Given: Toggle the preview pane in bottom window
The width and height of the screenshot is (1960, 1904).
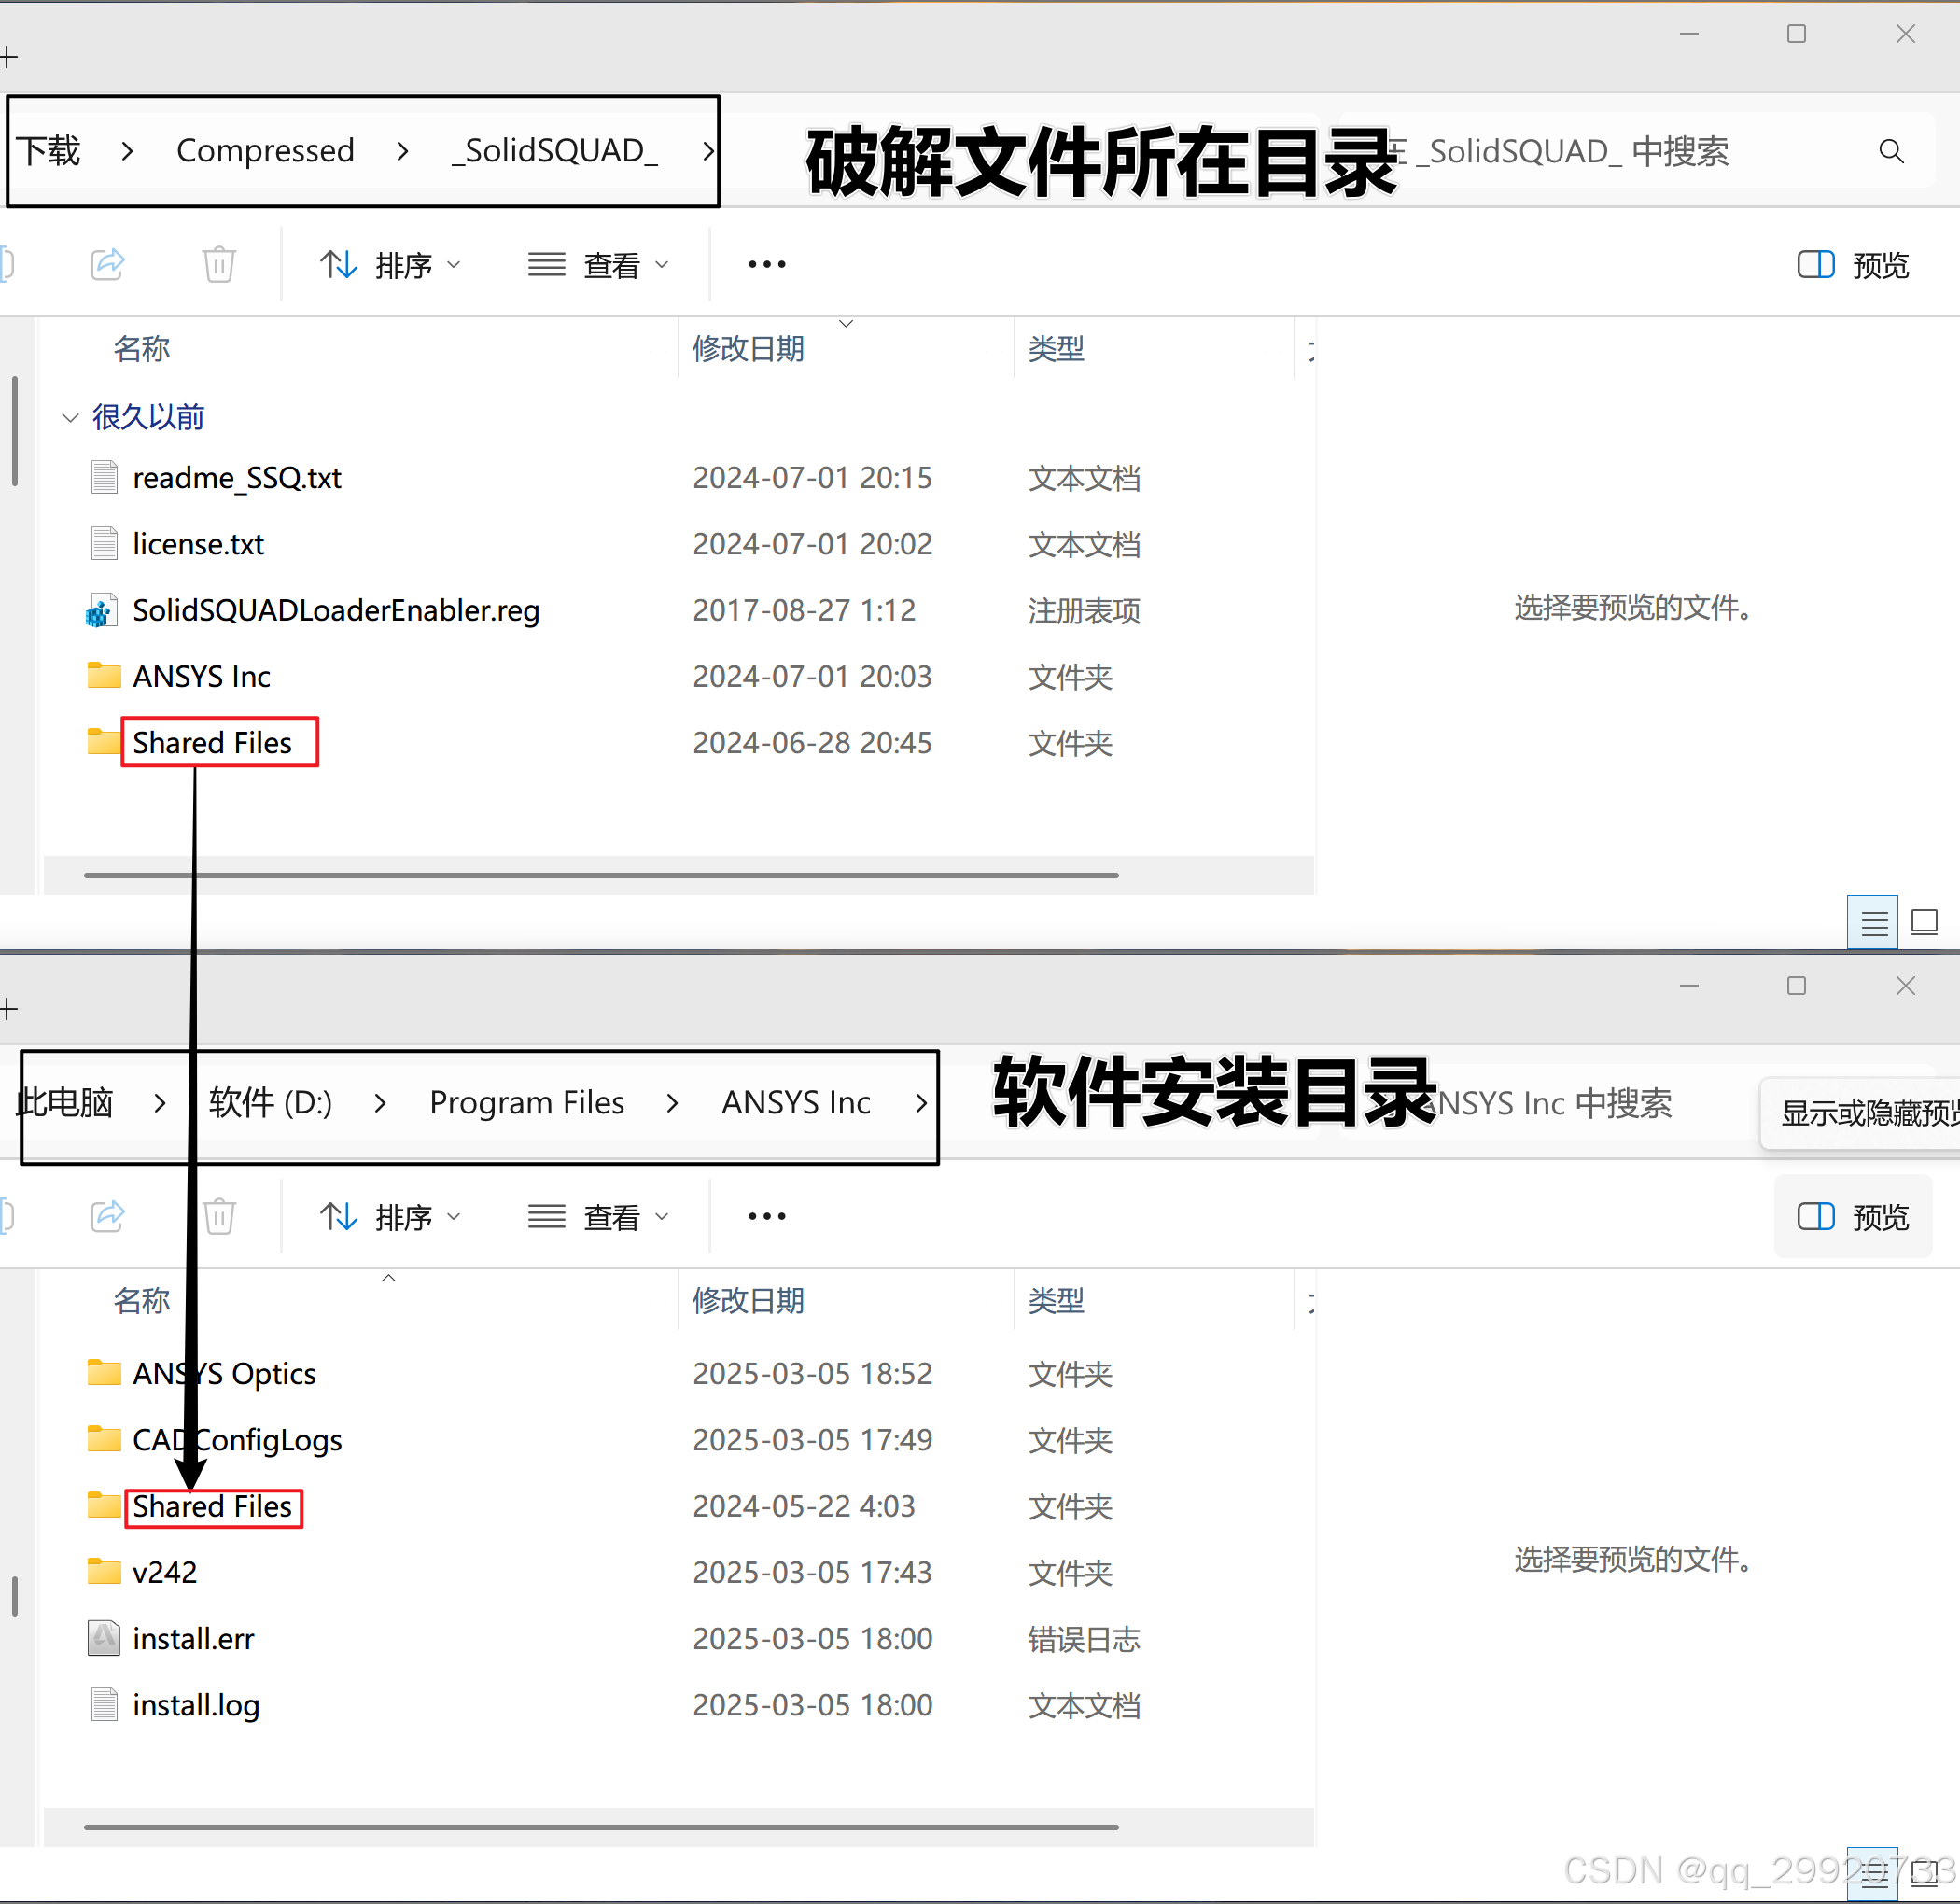Looking at the screenshot, I should [1852, 1217].
